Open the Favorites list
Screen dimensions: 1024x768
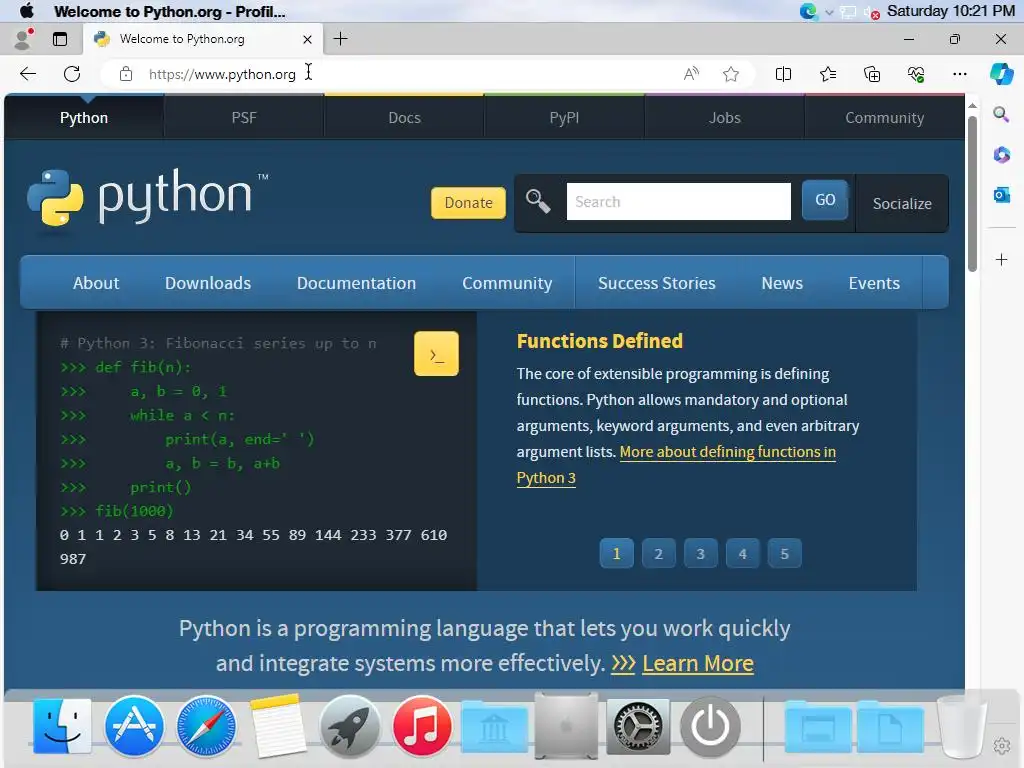827,74
